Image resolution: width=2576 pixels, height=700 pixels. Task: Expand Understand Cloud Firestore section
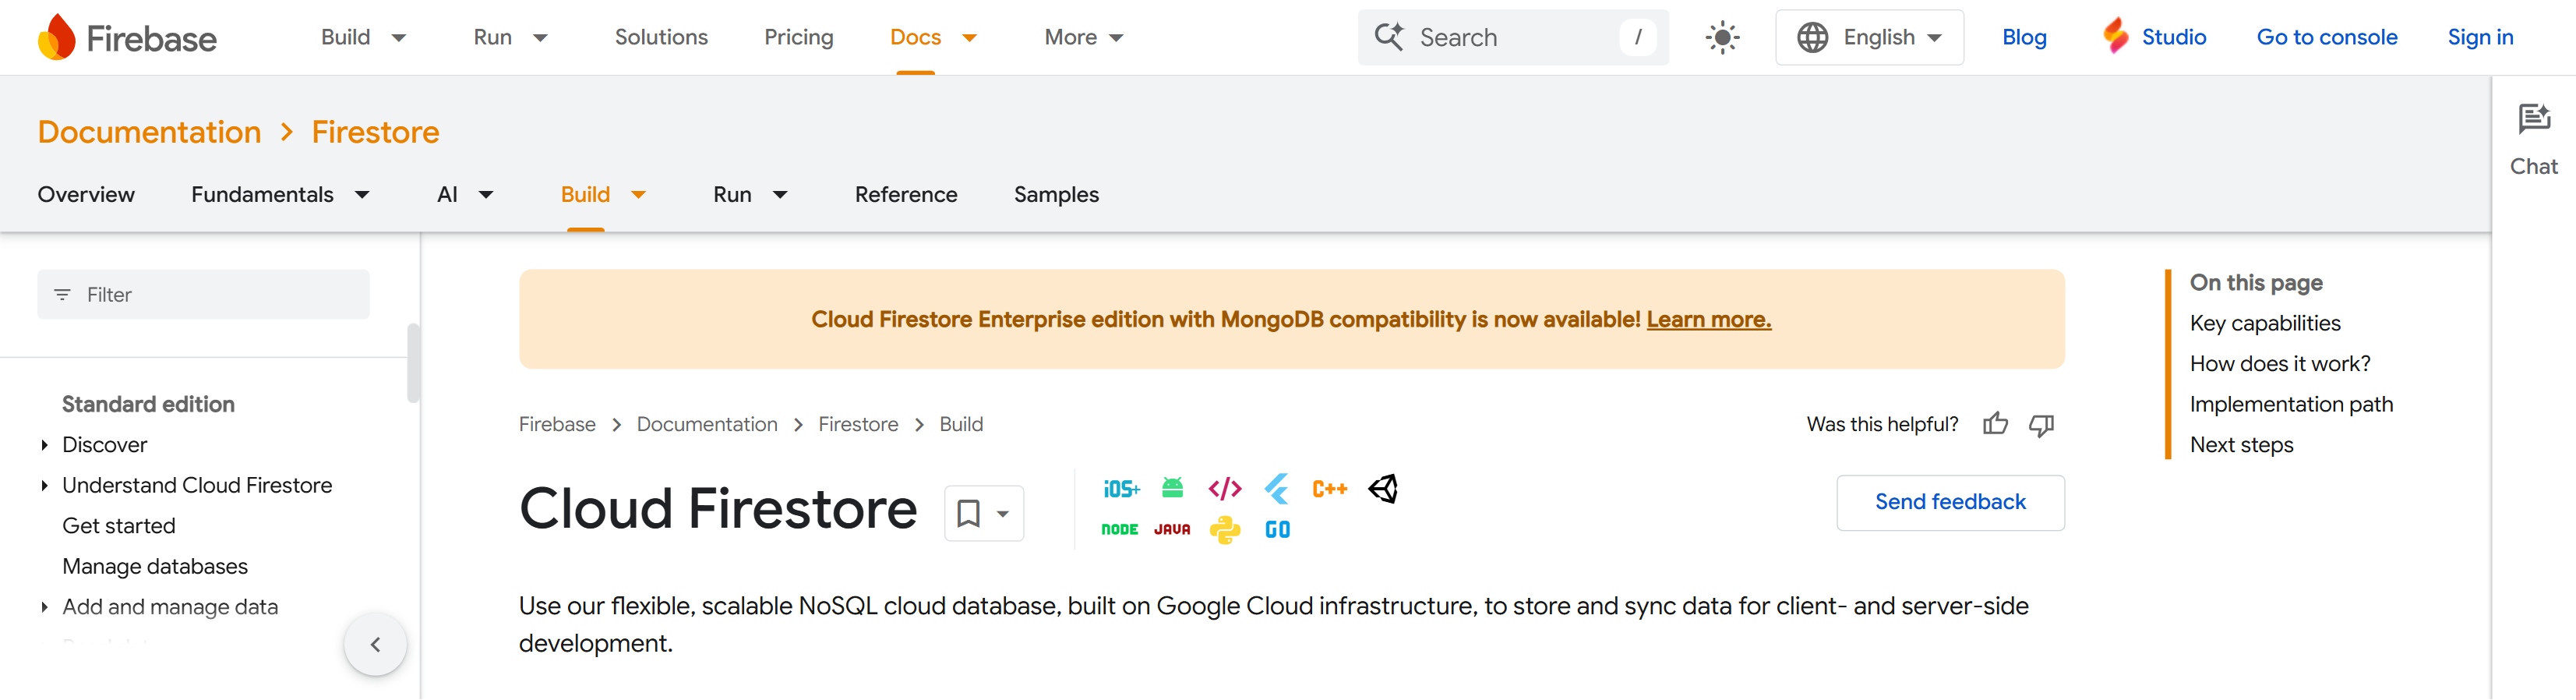coord(44,485)
